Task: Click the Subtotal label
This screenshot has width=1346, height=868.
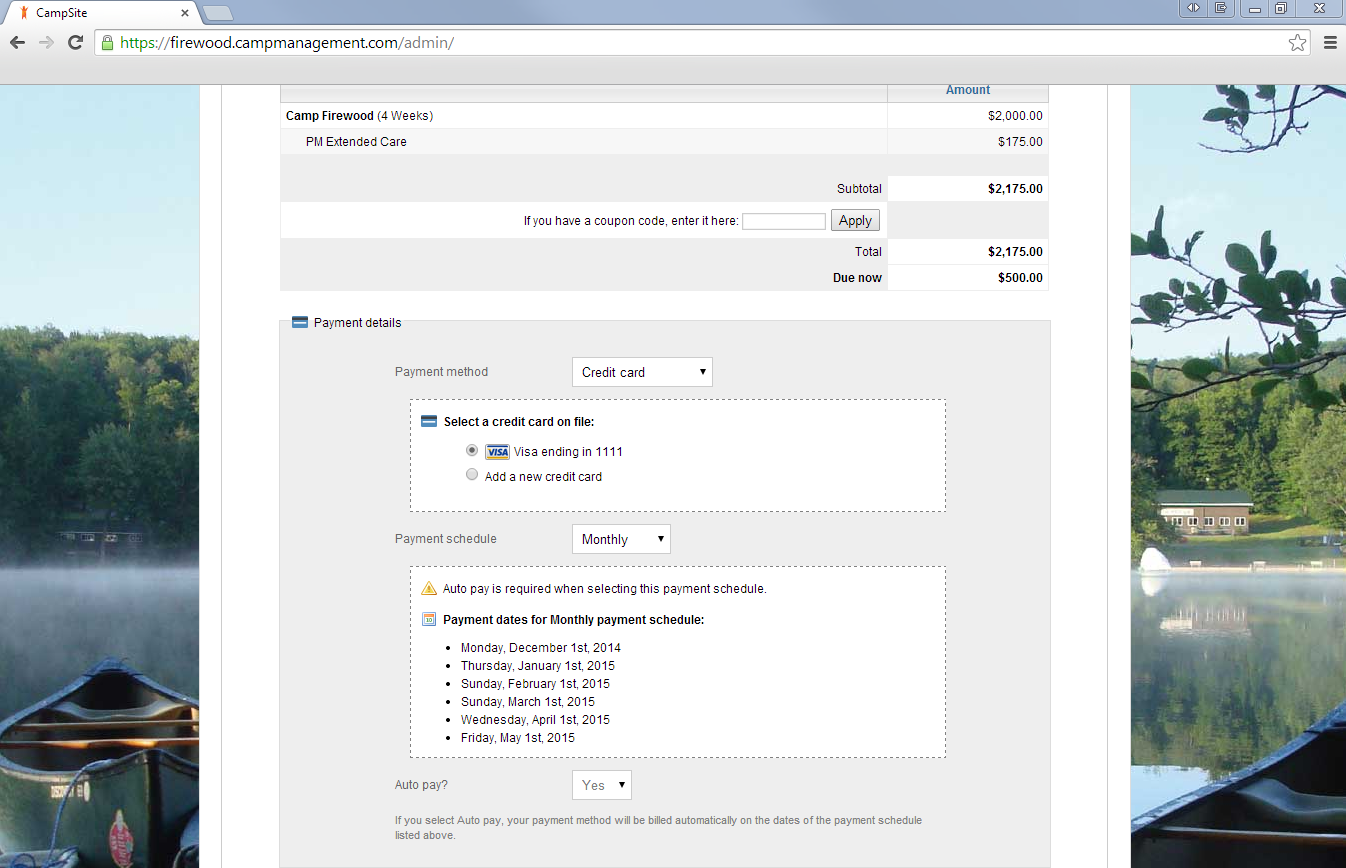Action: [859, 189]
